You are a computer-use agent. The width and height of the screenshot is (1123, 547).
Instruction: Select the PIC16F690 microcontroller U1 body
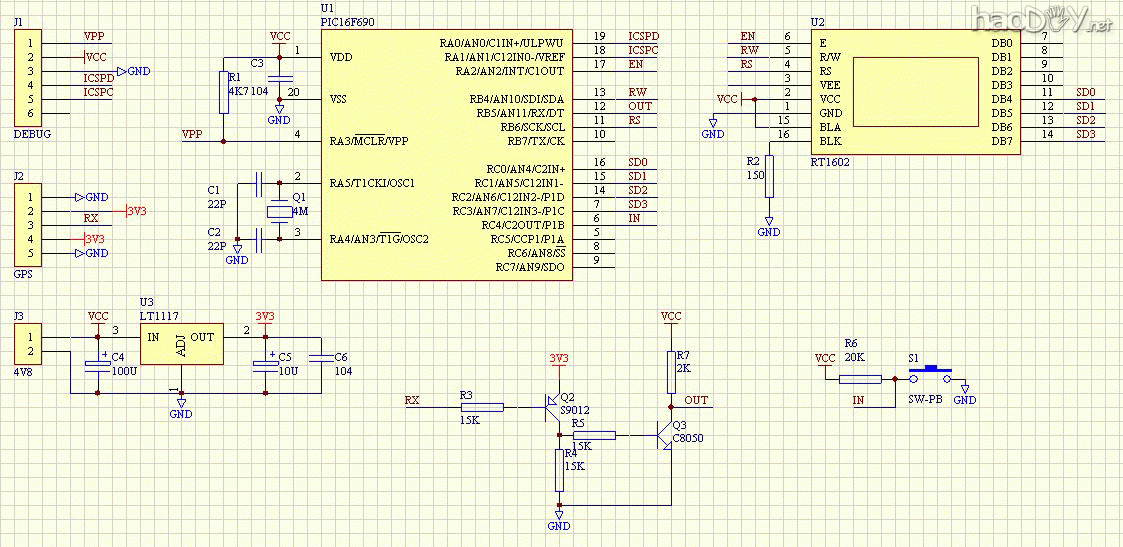446,155
